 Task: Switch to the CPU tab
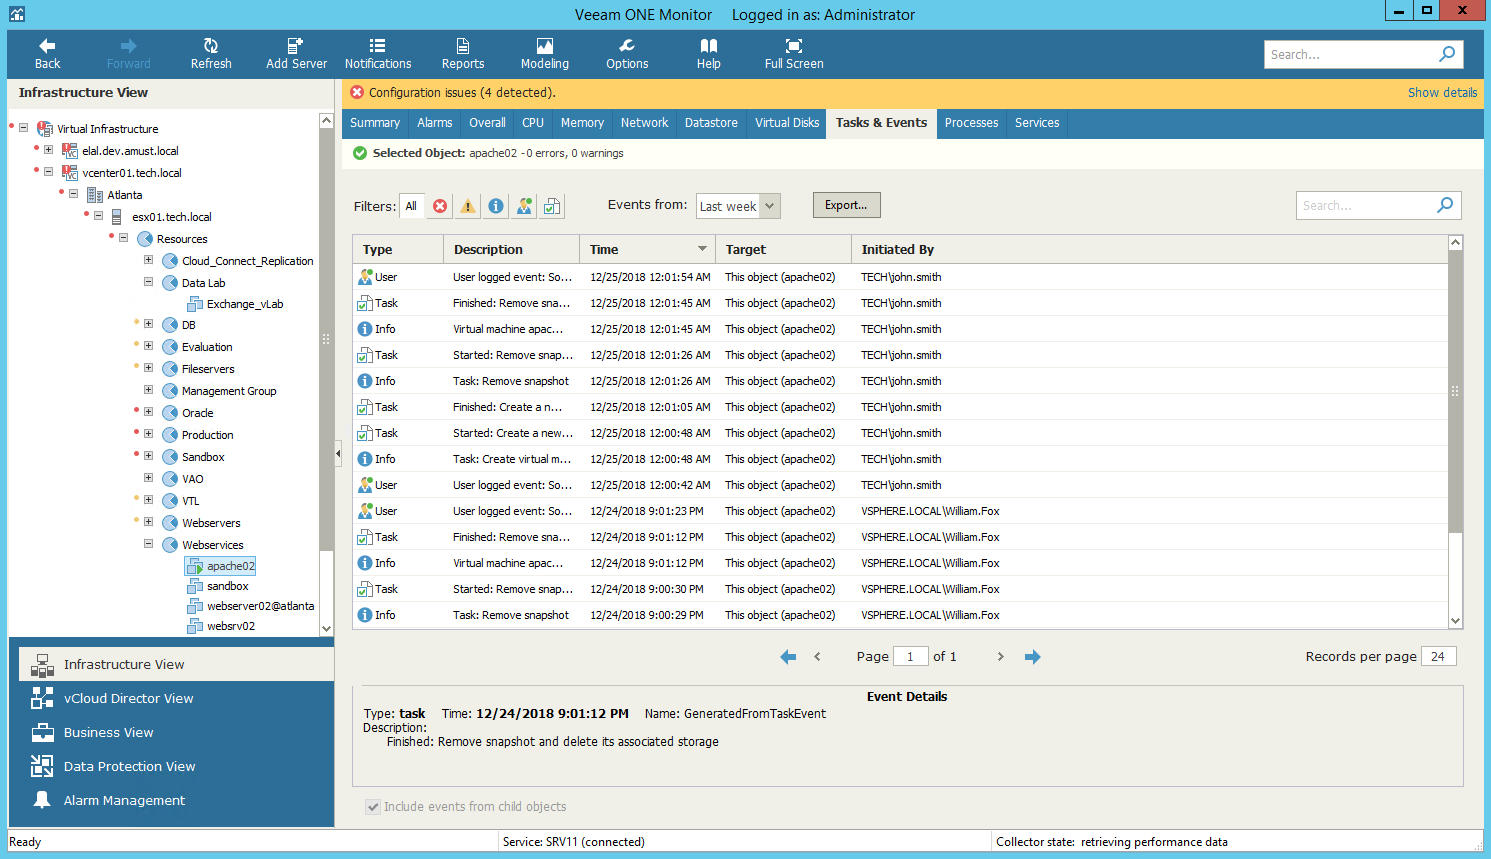coord(533,123)
